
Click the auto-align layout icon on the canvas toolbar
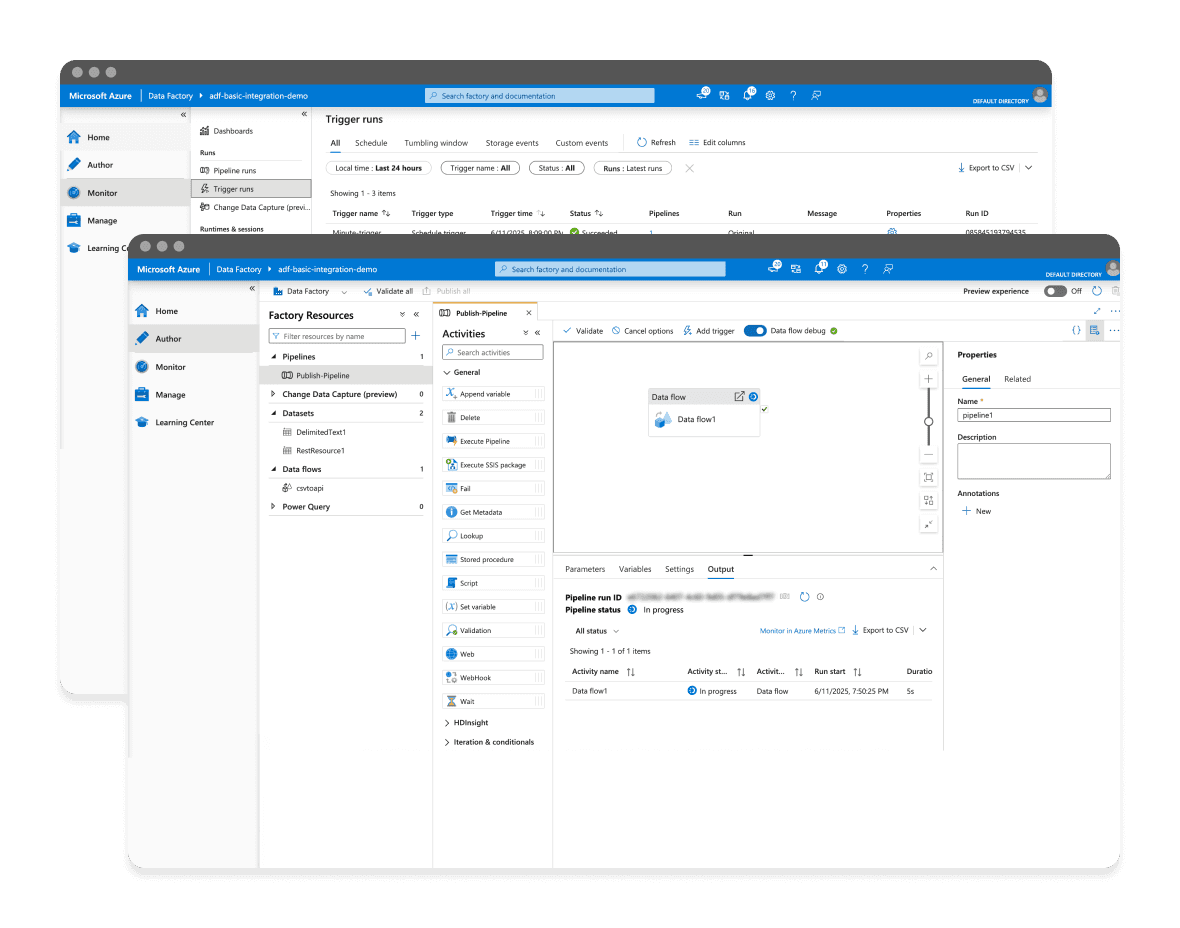(928, 501)
